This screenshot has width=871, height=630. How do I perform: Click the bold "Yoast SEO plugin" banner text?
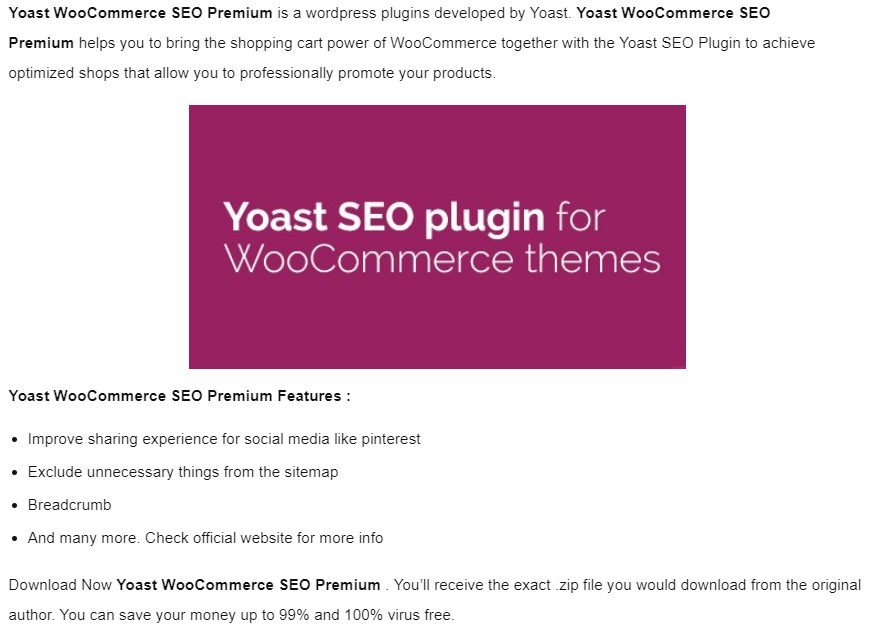click(384, 217)
